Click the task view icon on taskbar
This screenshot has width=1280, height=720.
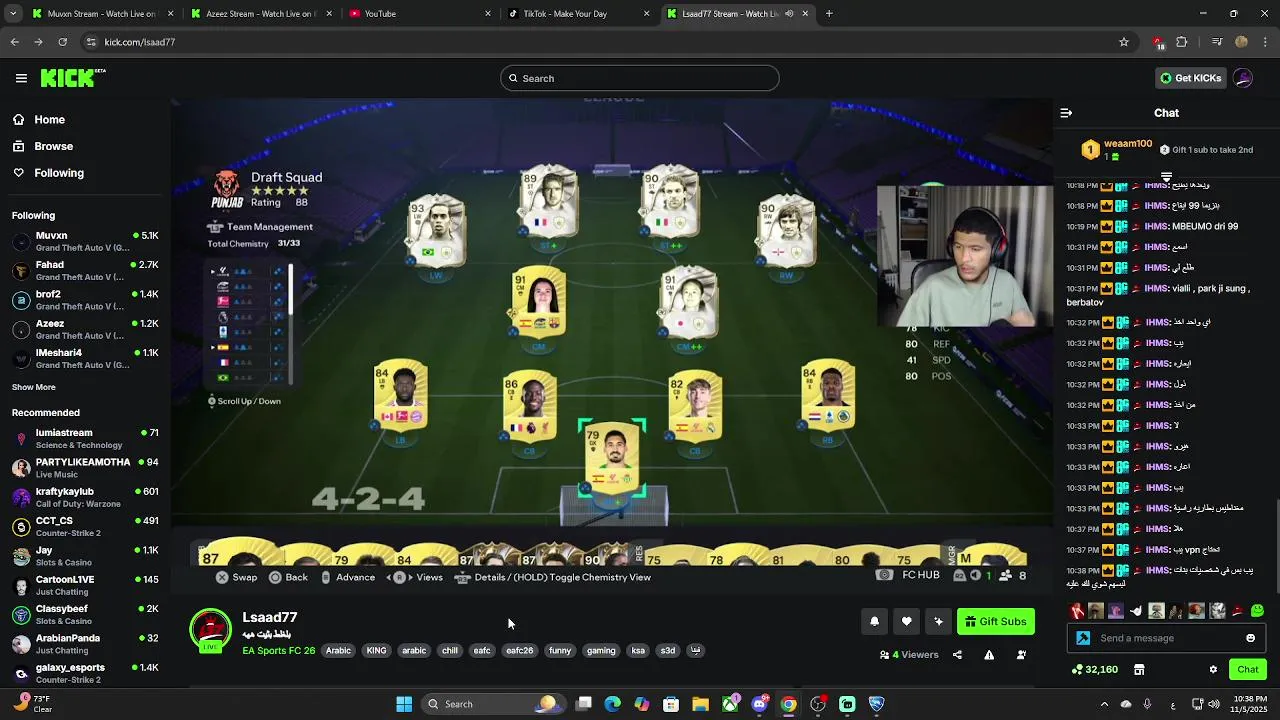pyautogui.click(x=584, y=704)
